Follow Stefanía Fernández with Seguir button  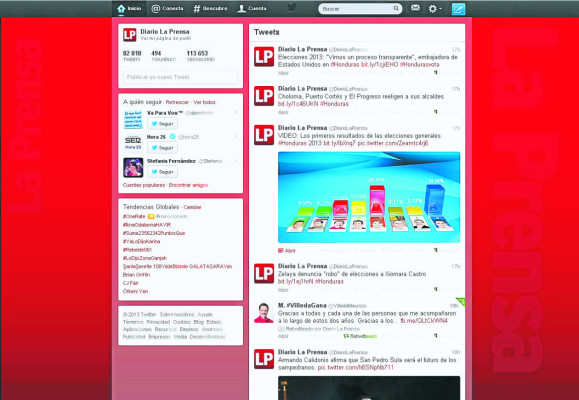(162, 172)
